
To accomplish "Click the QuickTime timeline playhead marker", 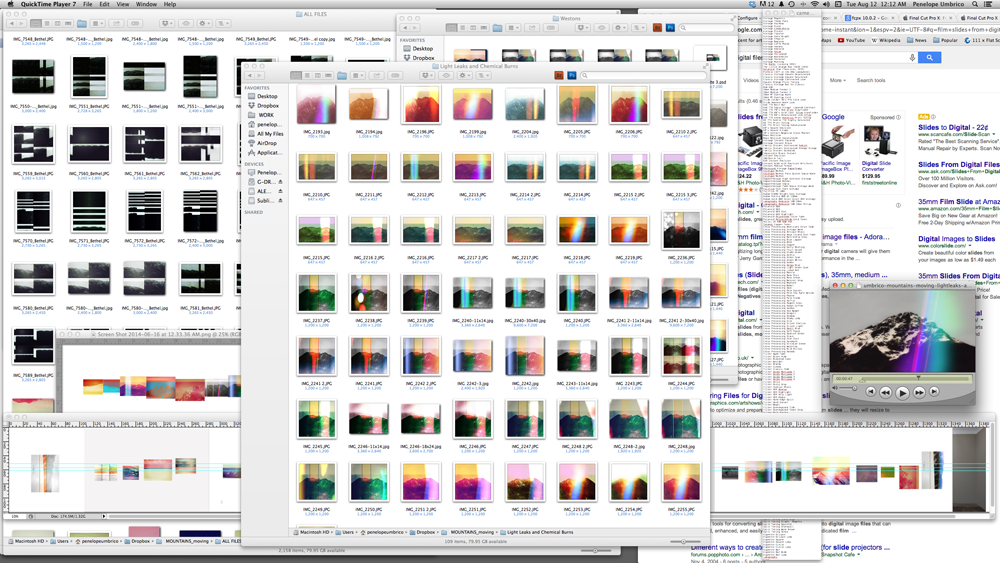I will point(919,377).
